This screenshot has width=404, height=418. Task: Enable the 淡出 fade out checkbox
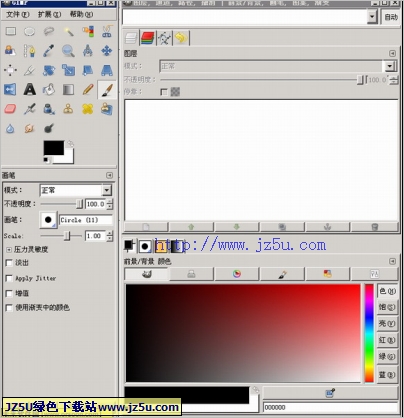click(x=9, y=263)
